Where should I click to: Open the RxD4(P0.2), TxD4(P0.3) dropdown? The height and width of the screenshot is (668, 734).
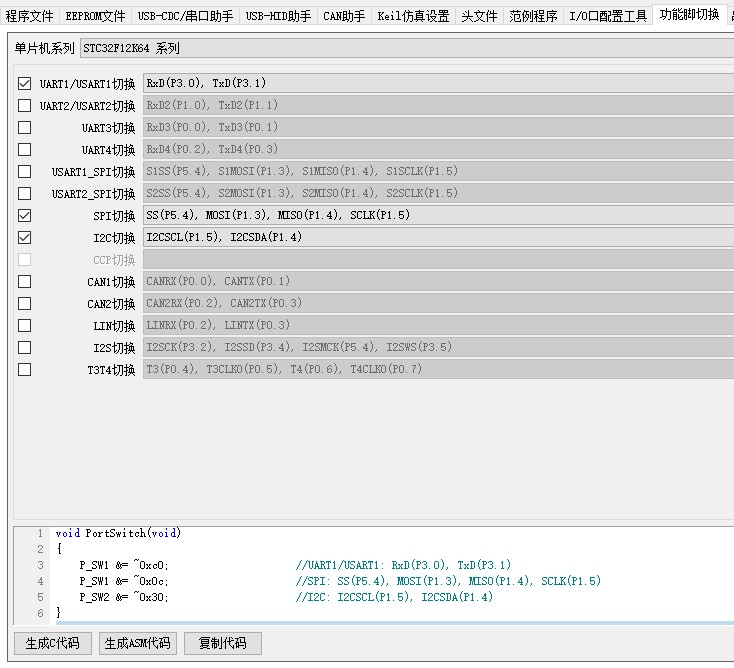pyautogui.click(x=438, y=149)
